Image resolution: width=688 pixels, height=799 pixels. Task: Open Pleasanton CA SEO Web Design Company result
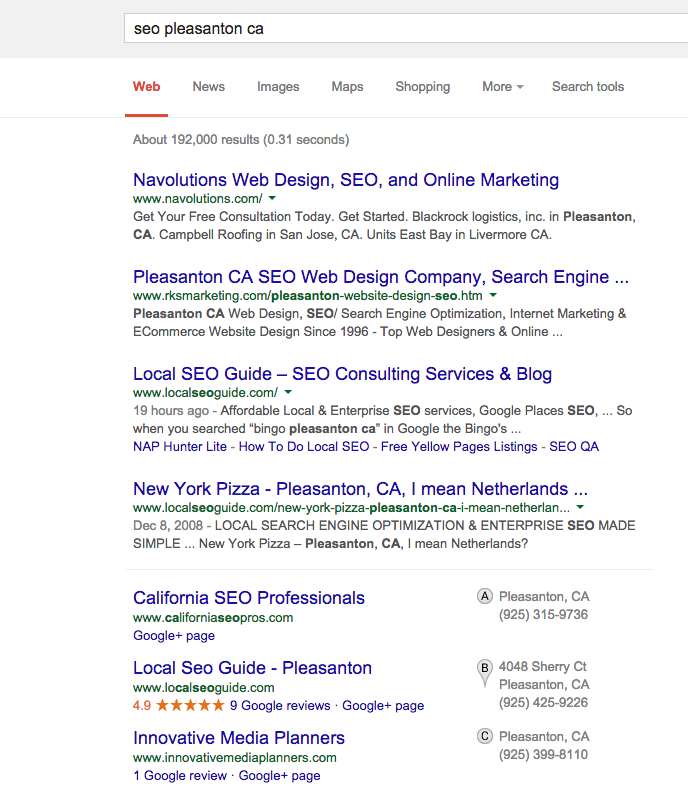click(x=381, y=277)
